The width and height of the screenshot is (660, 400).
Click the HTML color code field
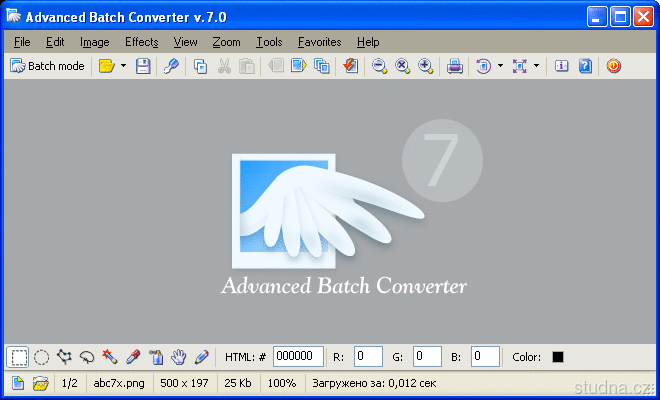(x=298, y=357)
